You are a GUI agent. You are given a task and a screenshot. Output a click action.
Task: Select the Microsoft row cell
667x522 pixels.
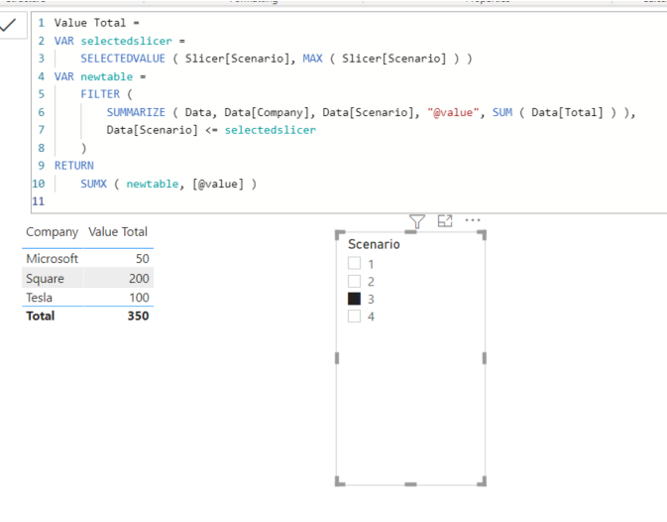52,259
